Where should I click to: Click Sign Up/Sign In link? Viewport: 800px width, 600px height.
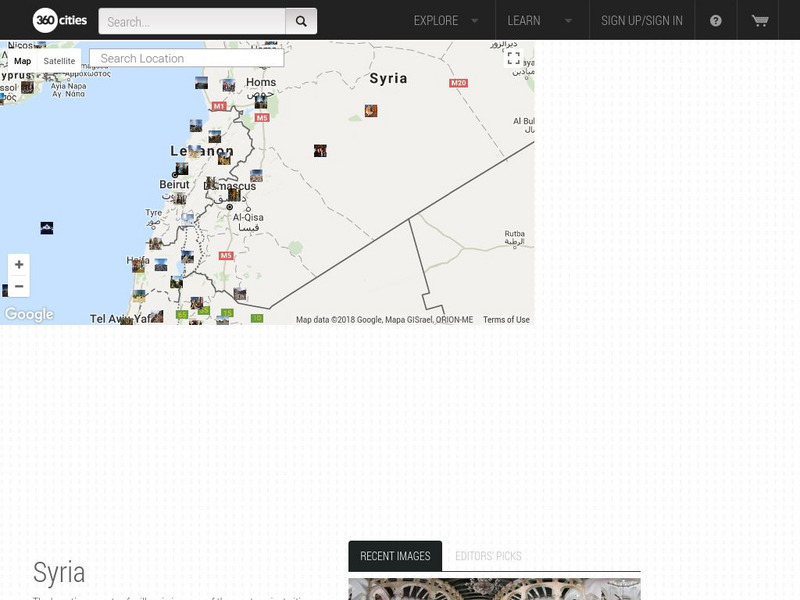click(x=642, y=20)
